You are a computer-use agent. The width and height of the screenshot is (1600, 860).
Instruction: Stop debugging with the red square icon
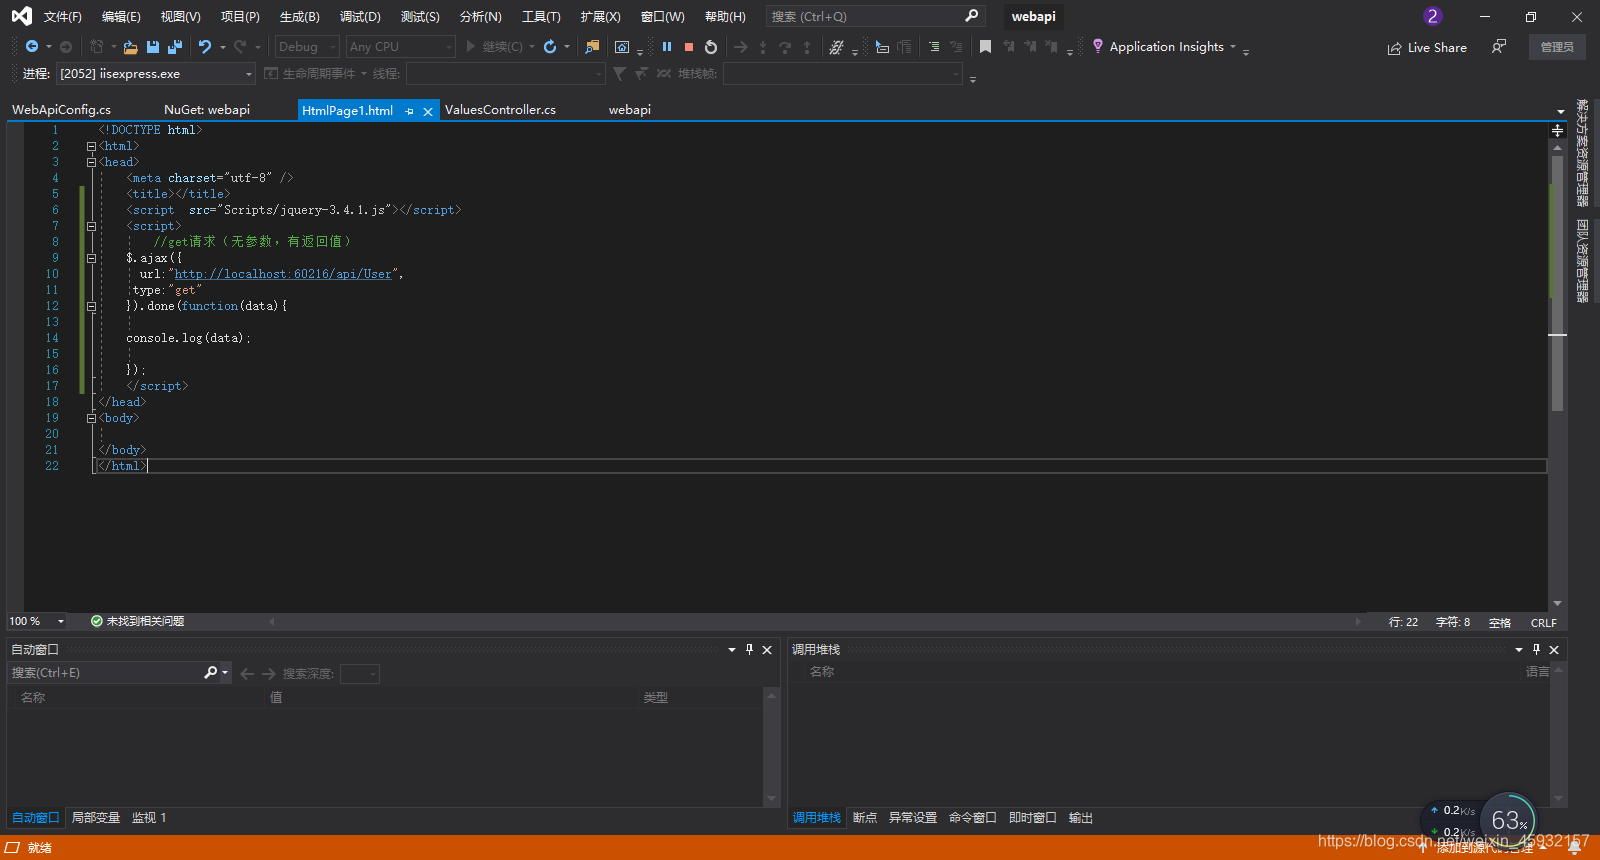(689, 47)
